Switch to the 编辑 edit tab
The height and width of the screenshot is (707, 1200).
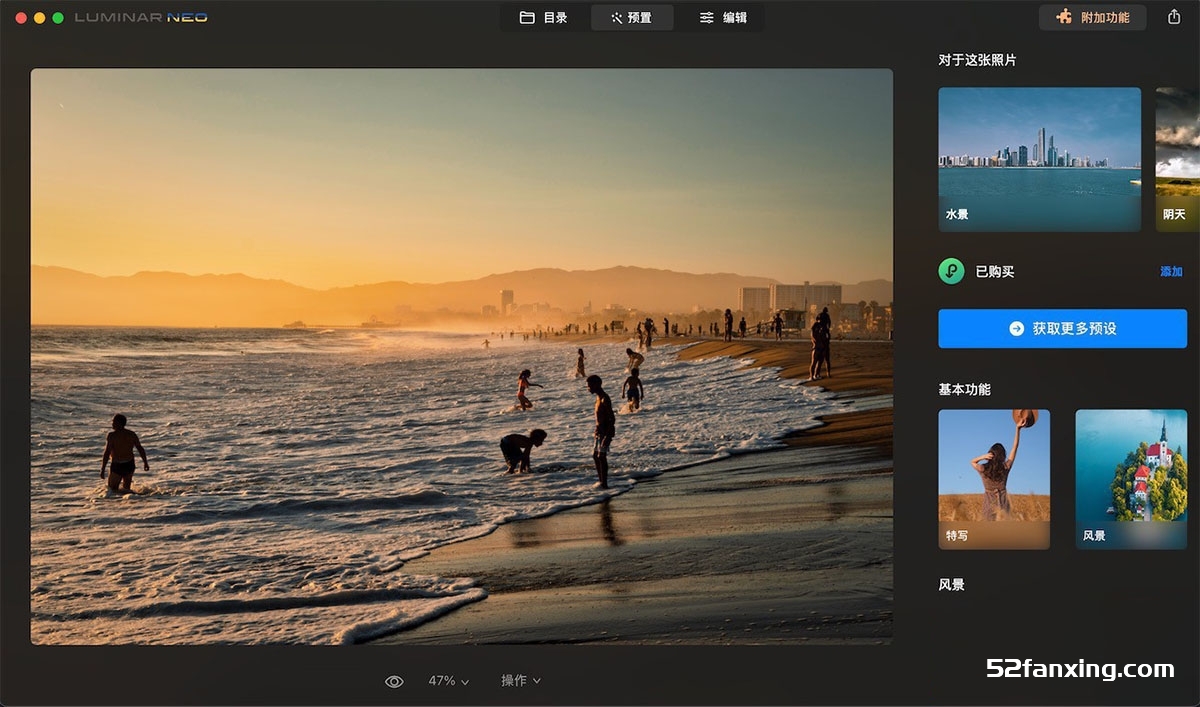[x=722, y=17]
